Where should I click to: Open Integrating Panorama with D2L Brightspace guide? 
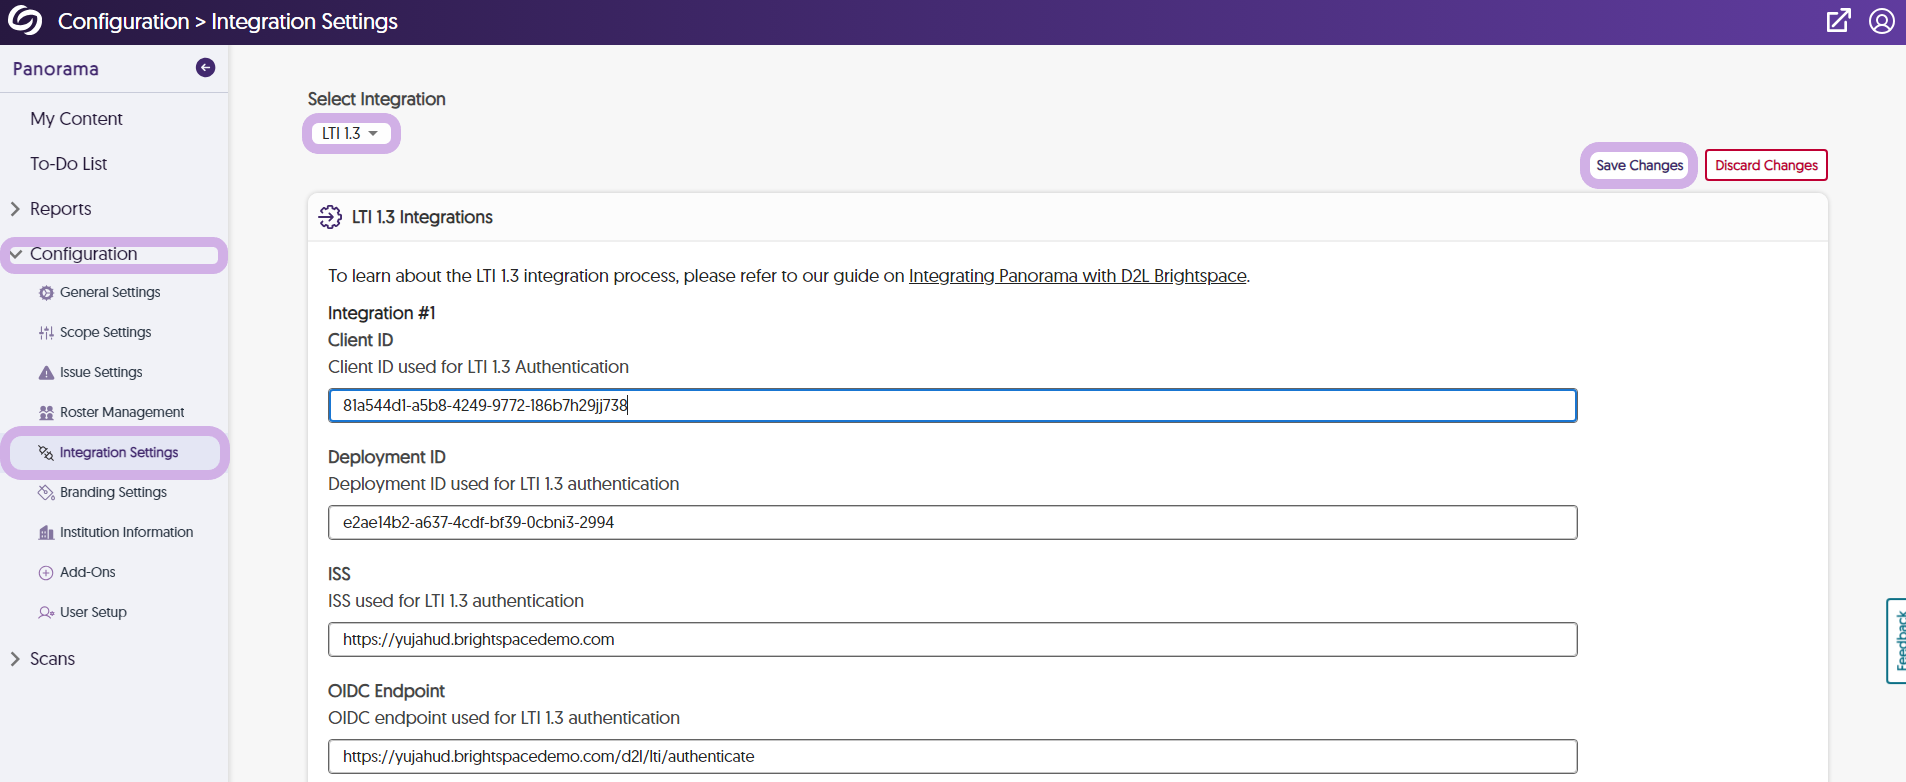point(1077,276)
